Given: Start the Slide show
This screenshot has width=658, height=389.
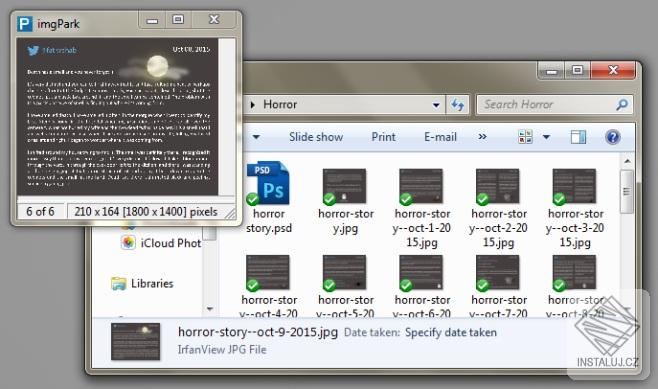Looking at the screenshot, I should click(316, 137).
